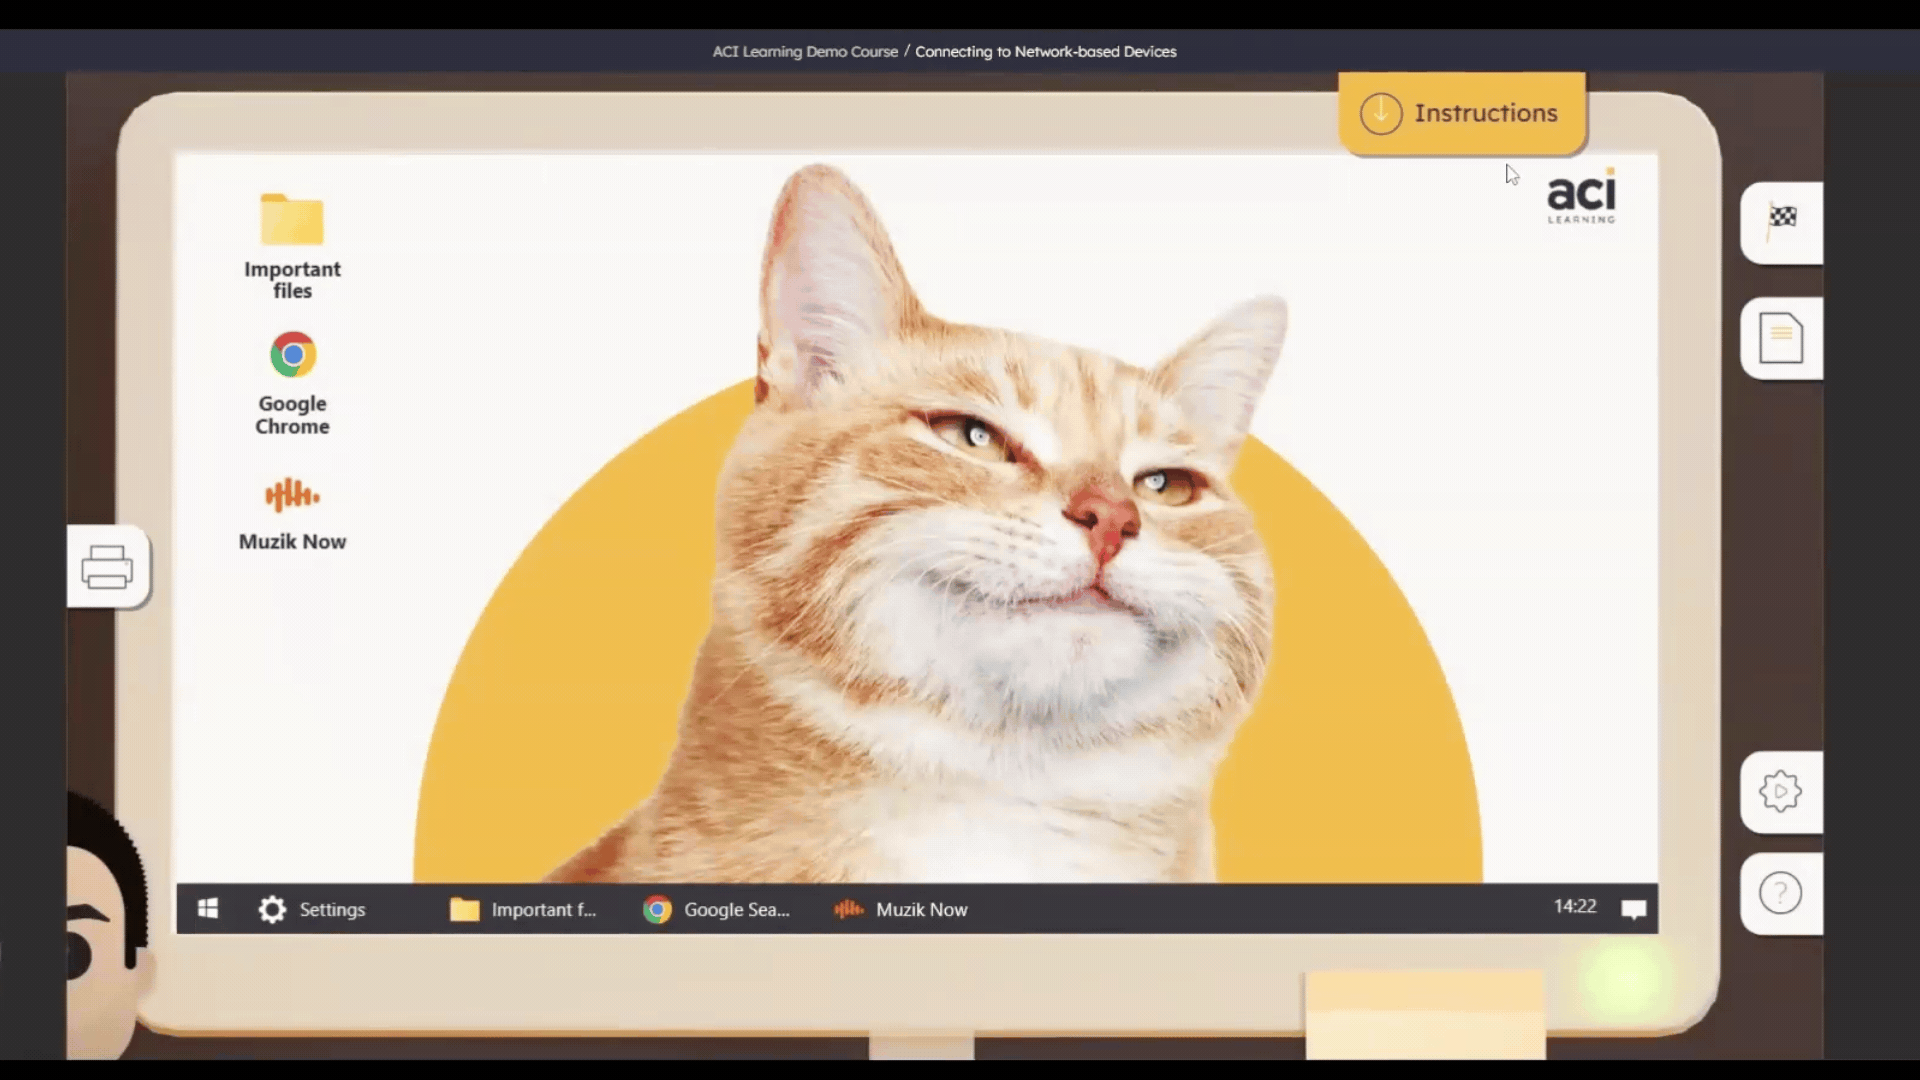Switch to Muzik Now taskbar item
The image size is (1920, 1080).
tap(901, 909)
